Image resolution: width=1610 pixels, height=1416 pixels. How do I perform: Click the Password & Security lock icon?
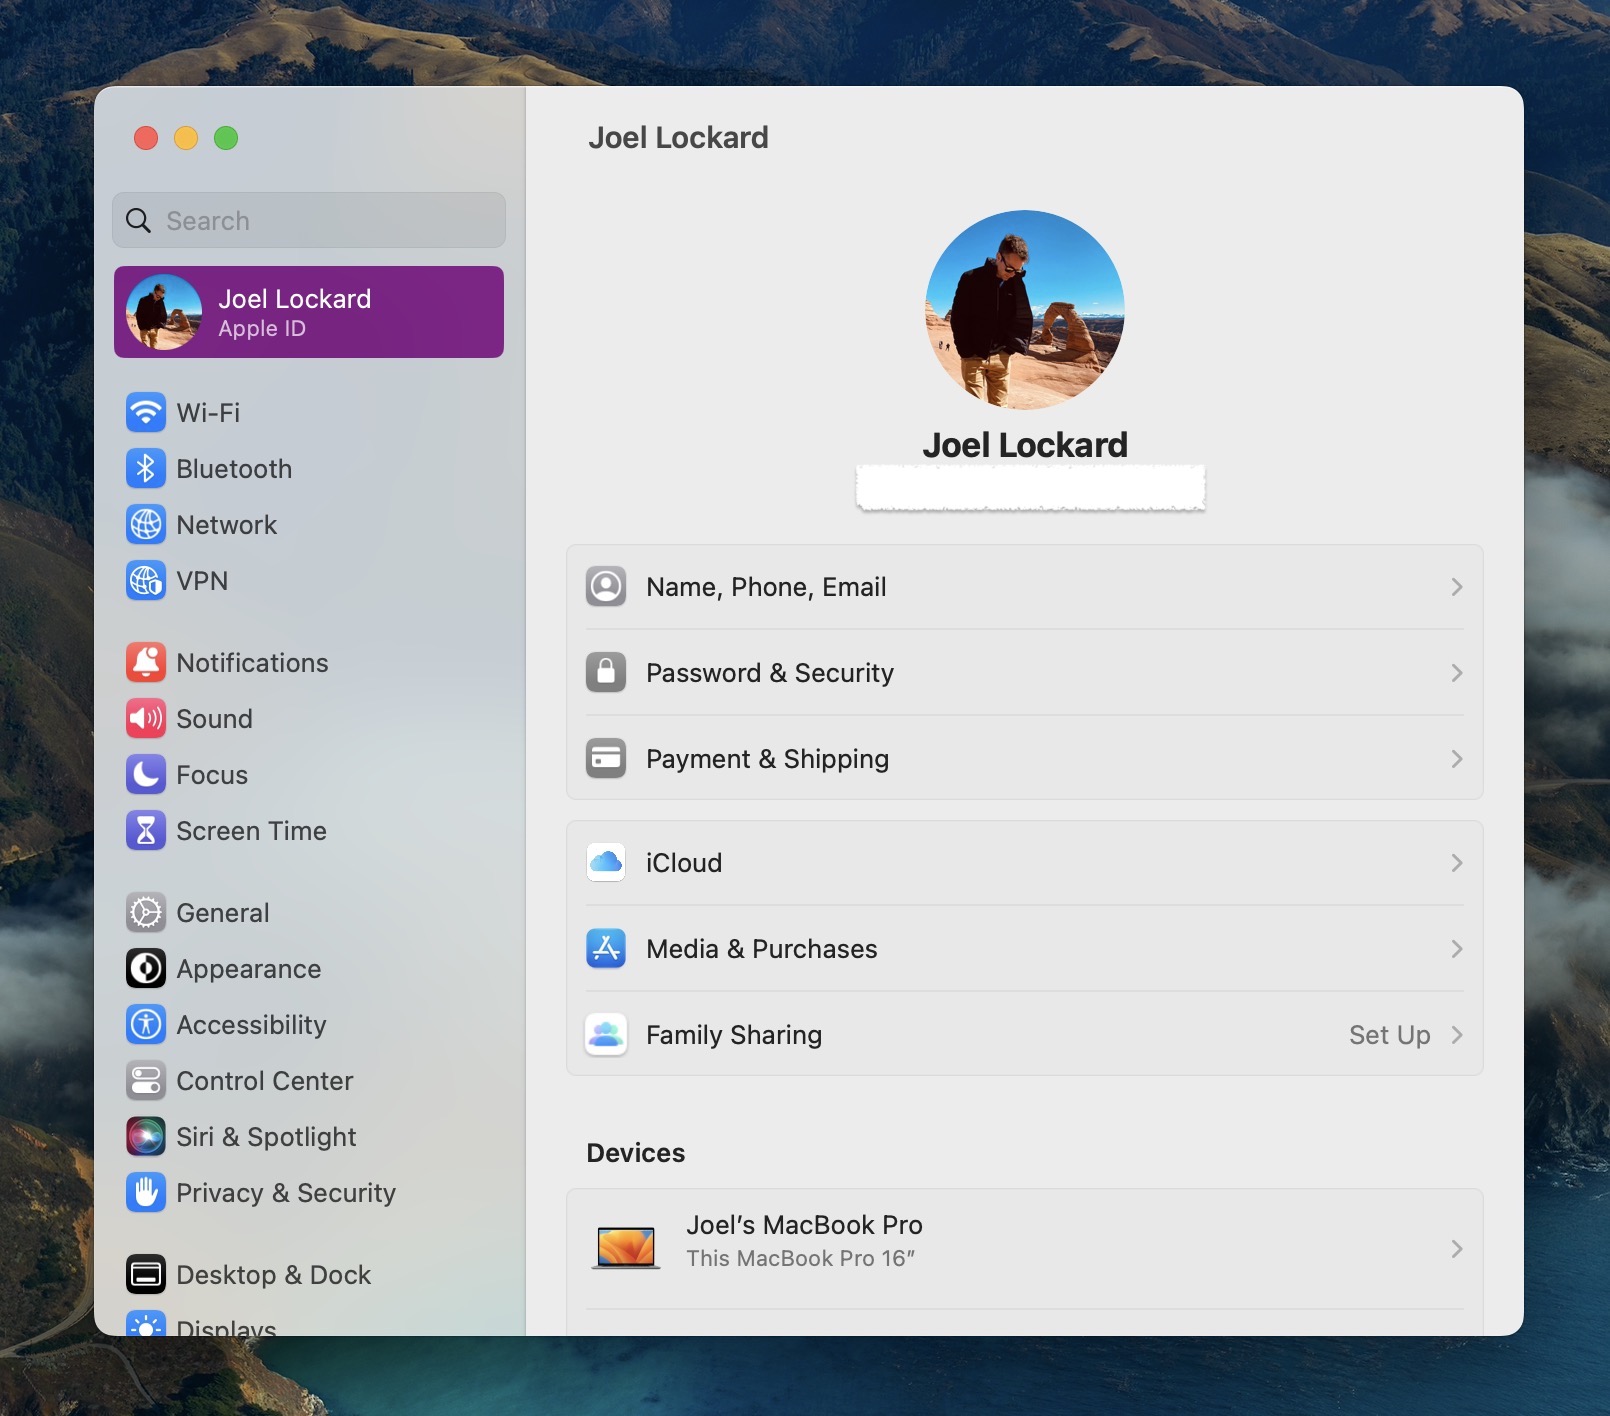coord(606,672)
